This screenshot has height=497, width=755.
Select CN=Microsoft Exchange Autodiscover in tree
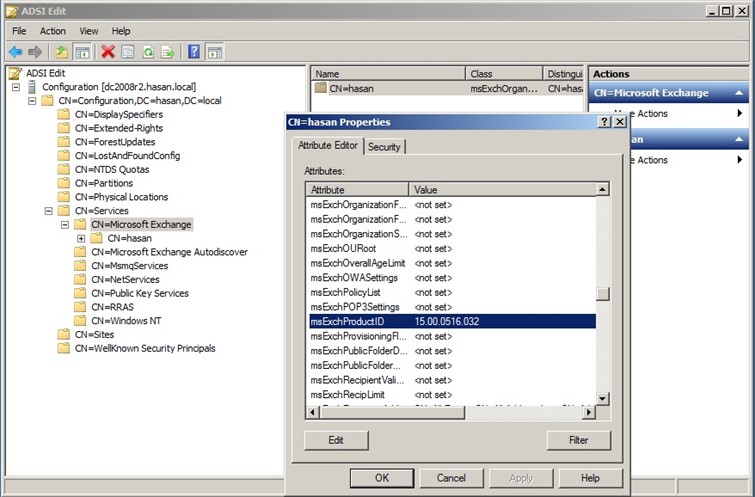[x=169, y=252]
